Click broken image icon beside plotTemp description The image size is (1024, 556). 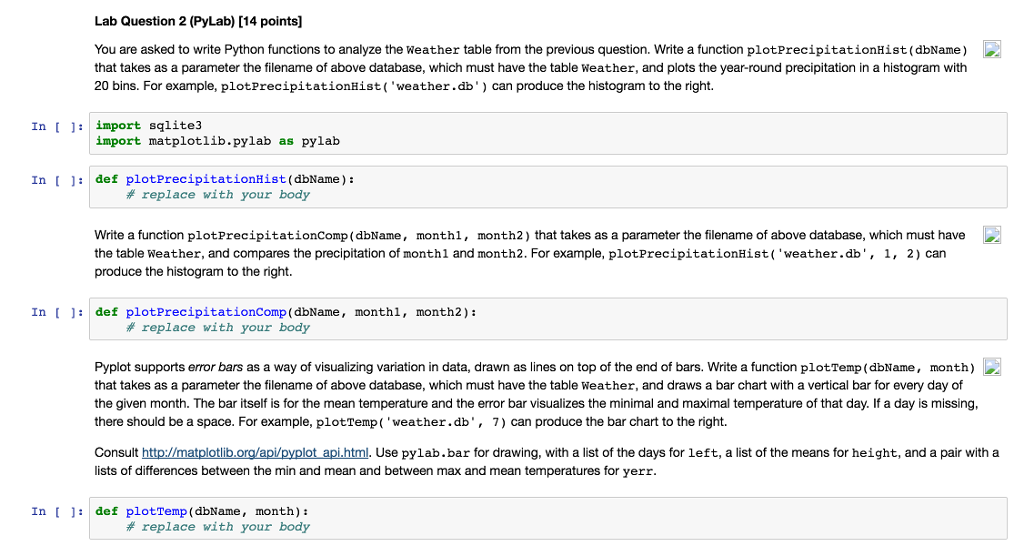pyautogui.click(x=991, y=367)
